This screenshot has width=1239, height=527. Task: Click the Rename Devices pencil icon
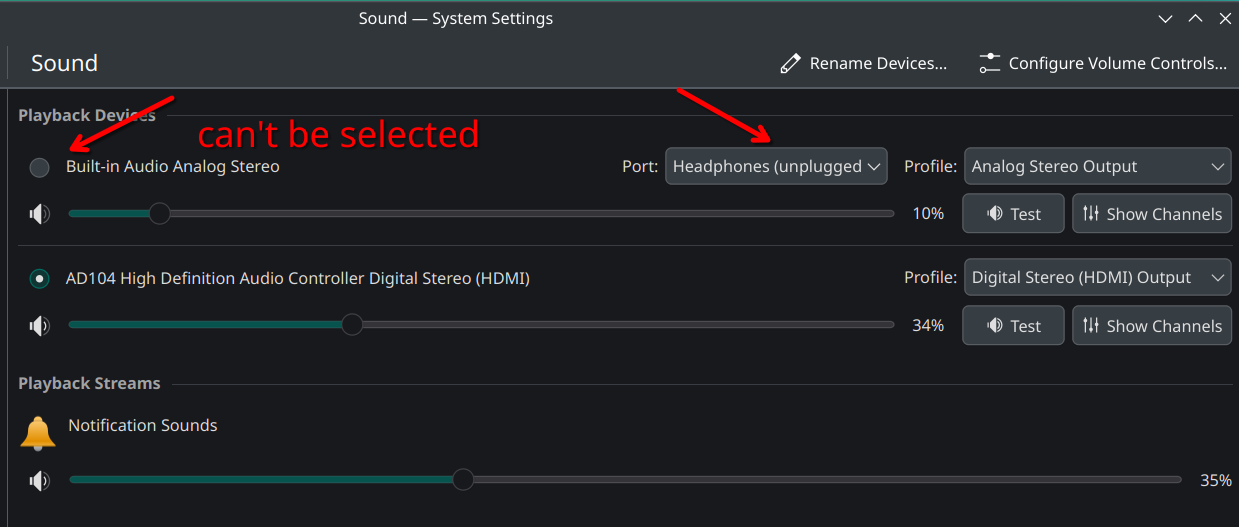790,63
